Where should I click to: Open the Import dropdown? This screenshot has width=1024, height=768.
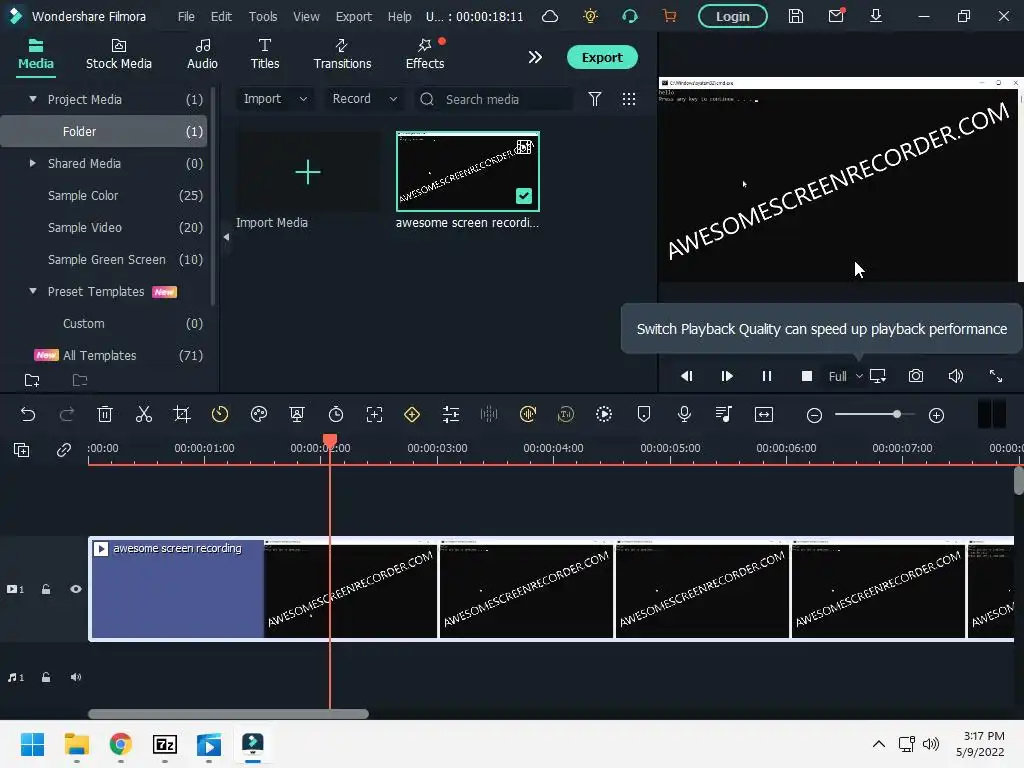[275, 99]
